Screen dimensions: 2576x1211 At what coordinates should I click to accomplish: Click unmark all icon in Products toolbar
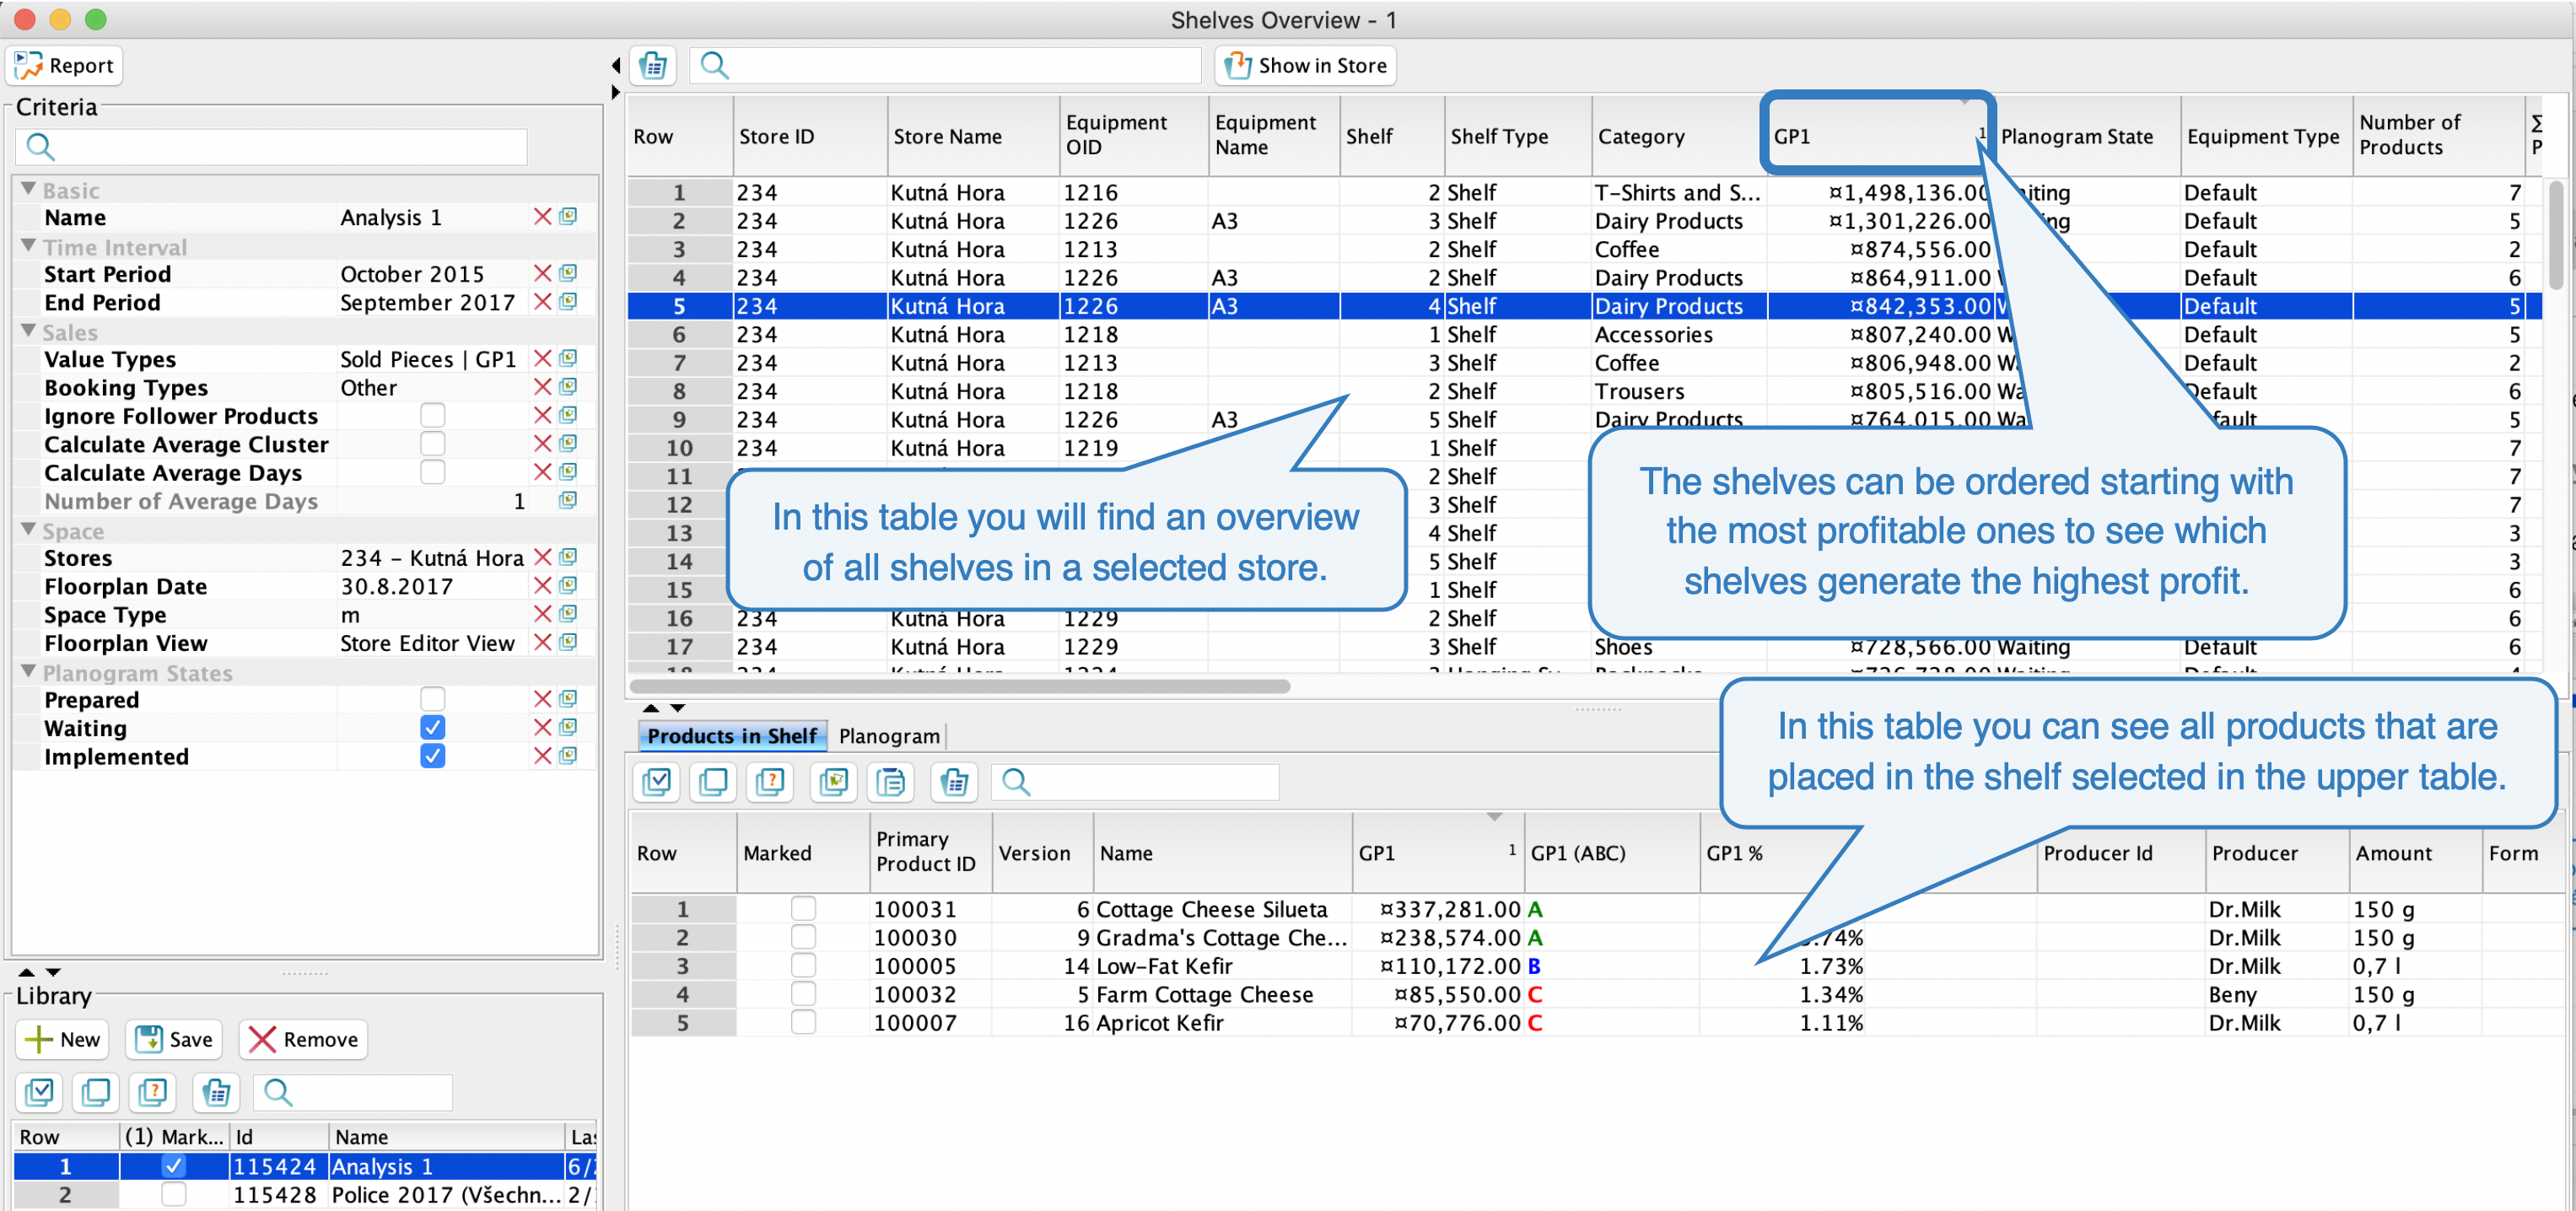pyautogui.click(x=714, y=781)
